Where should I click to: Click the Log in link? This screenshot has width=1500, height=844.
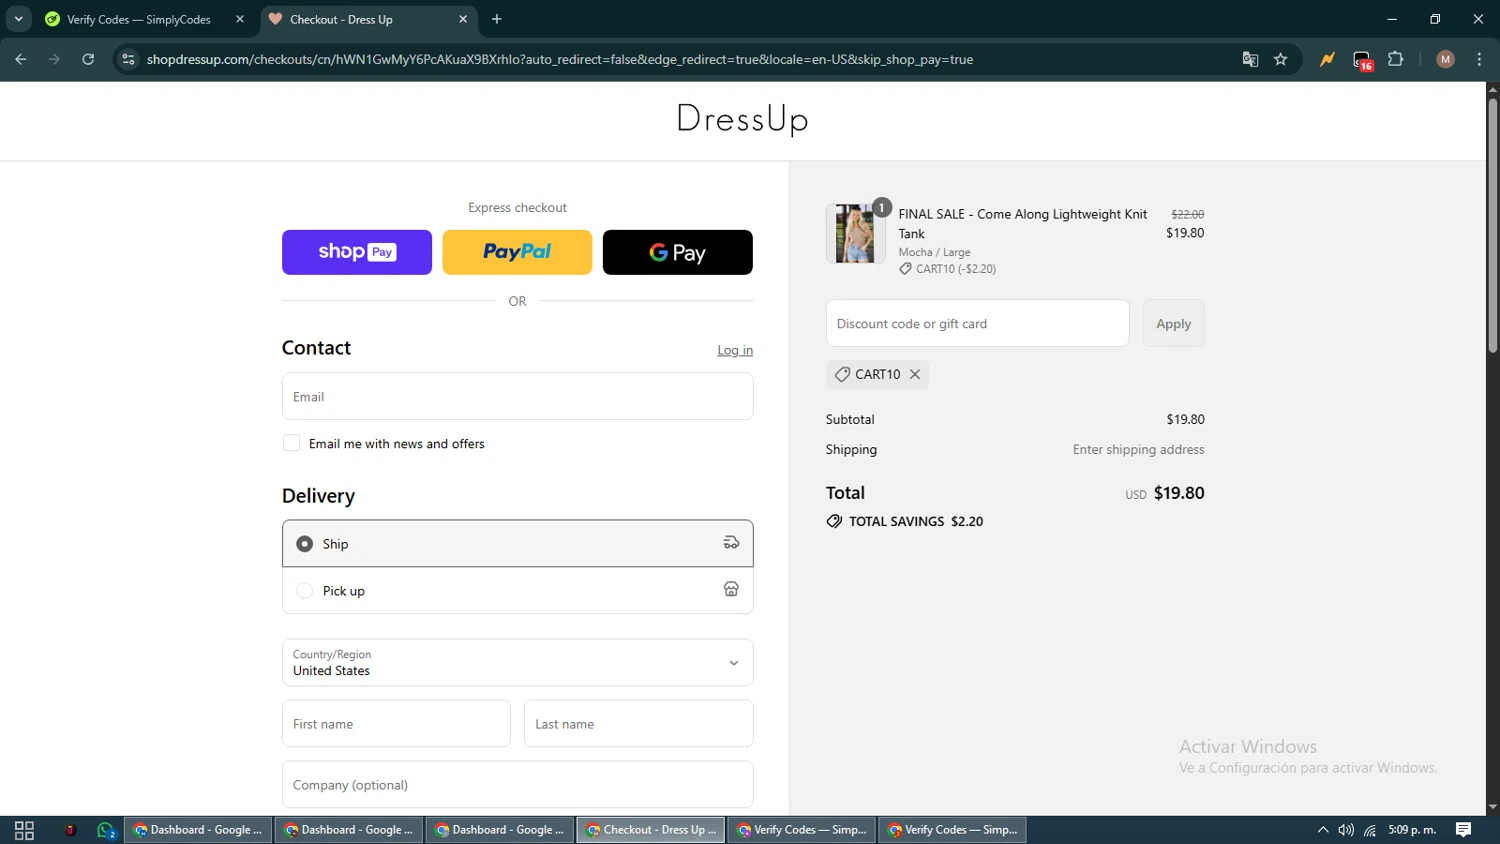tap(735, 350)
